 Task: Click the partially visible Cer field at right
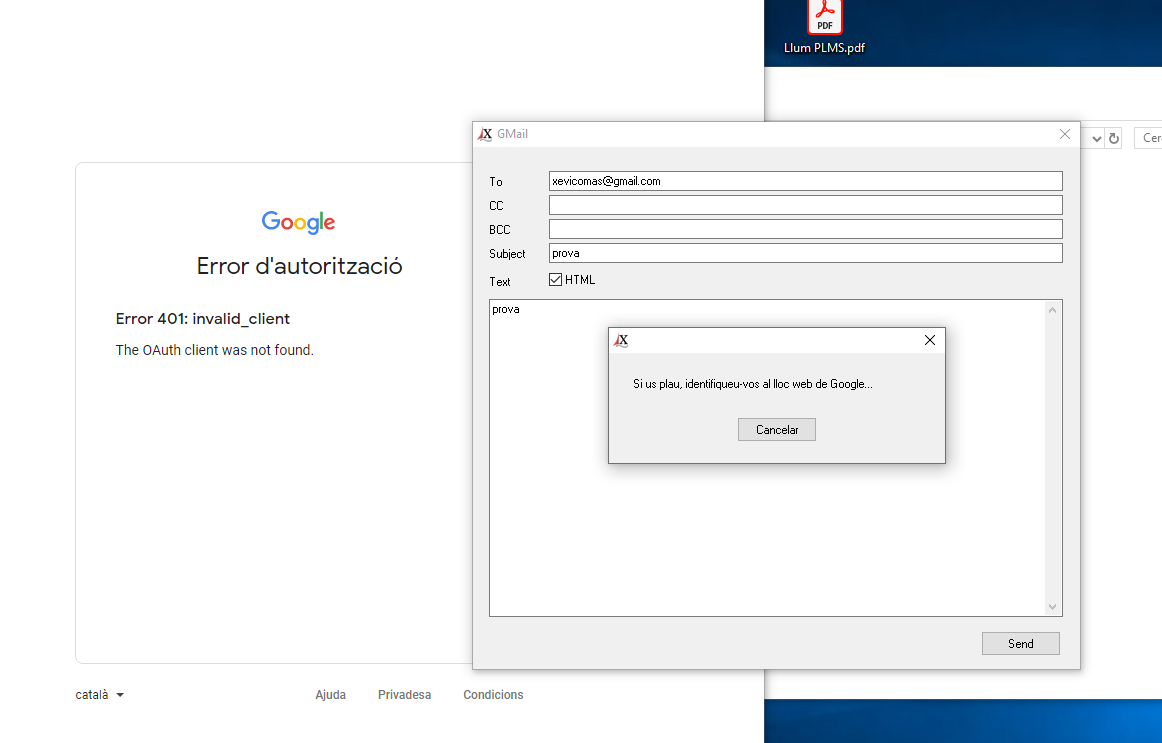click(1148, 138)
